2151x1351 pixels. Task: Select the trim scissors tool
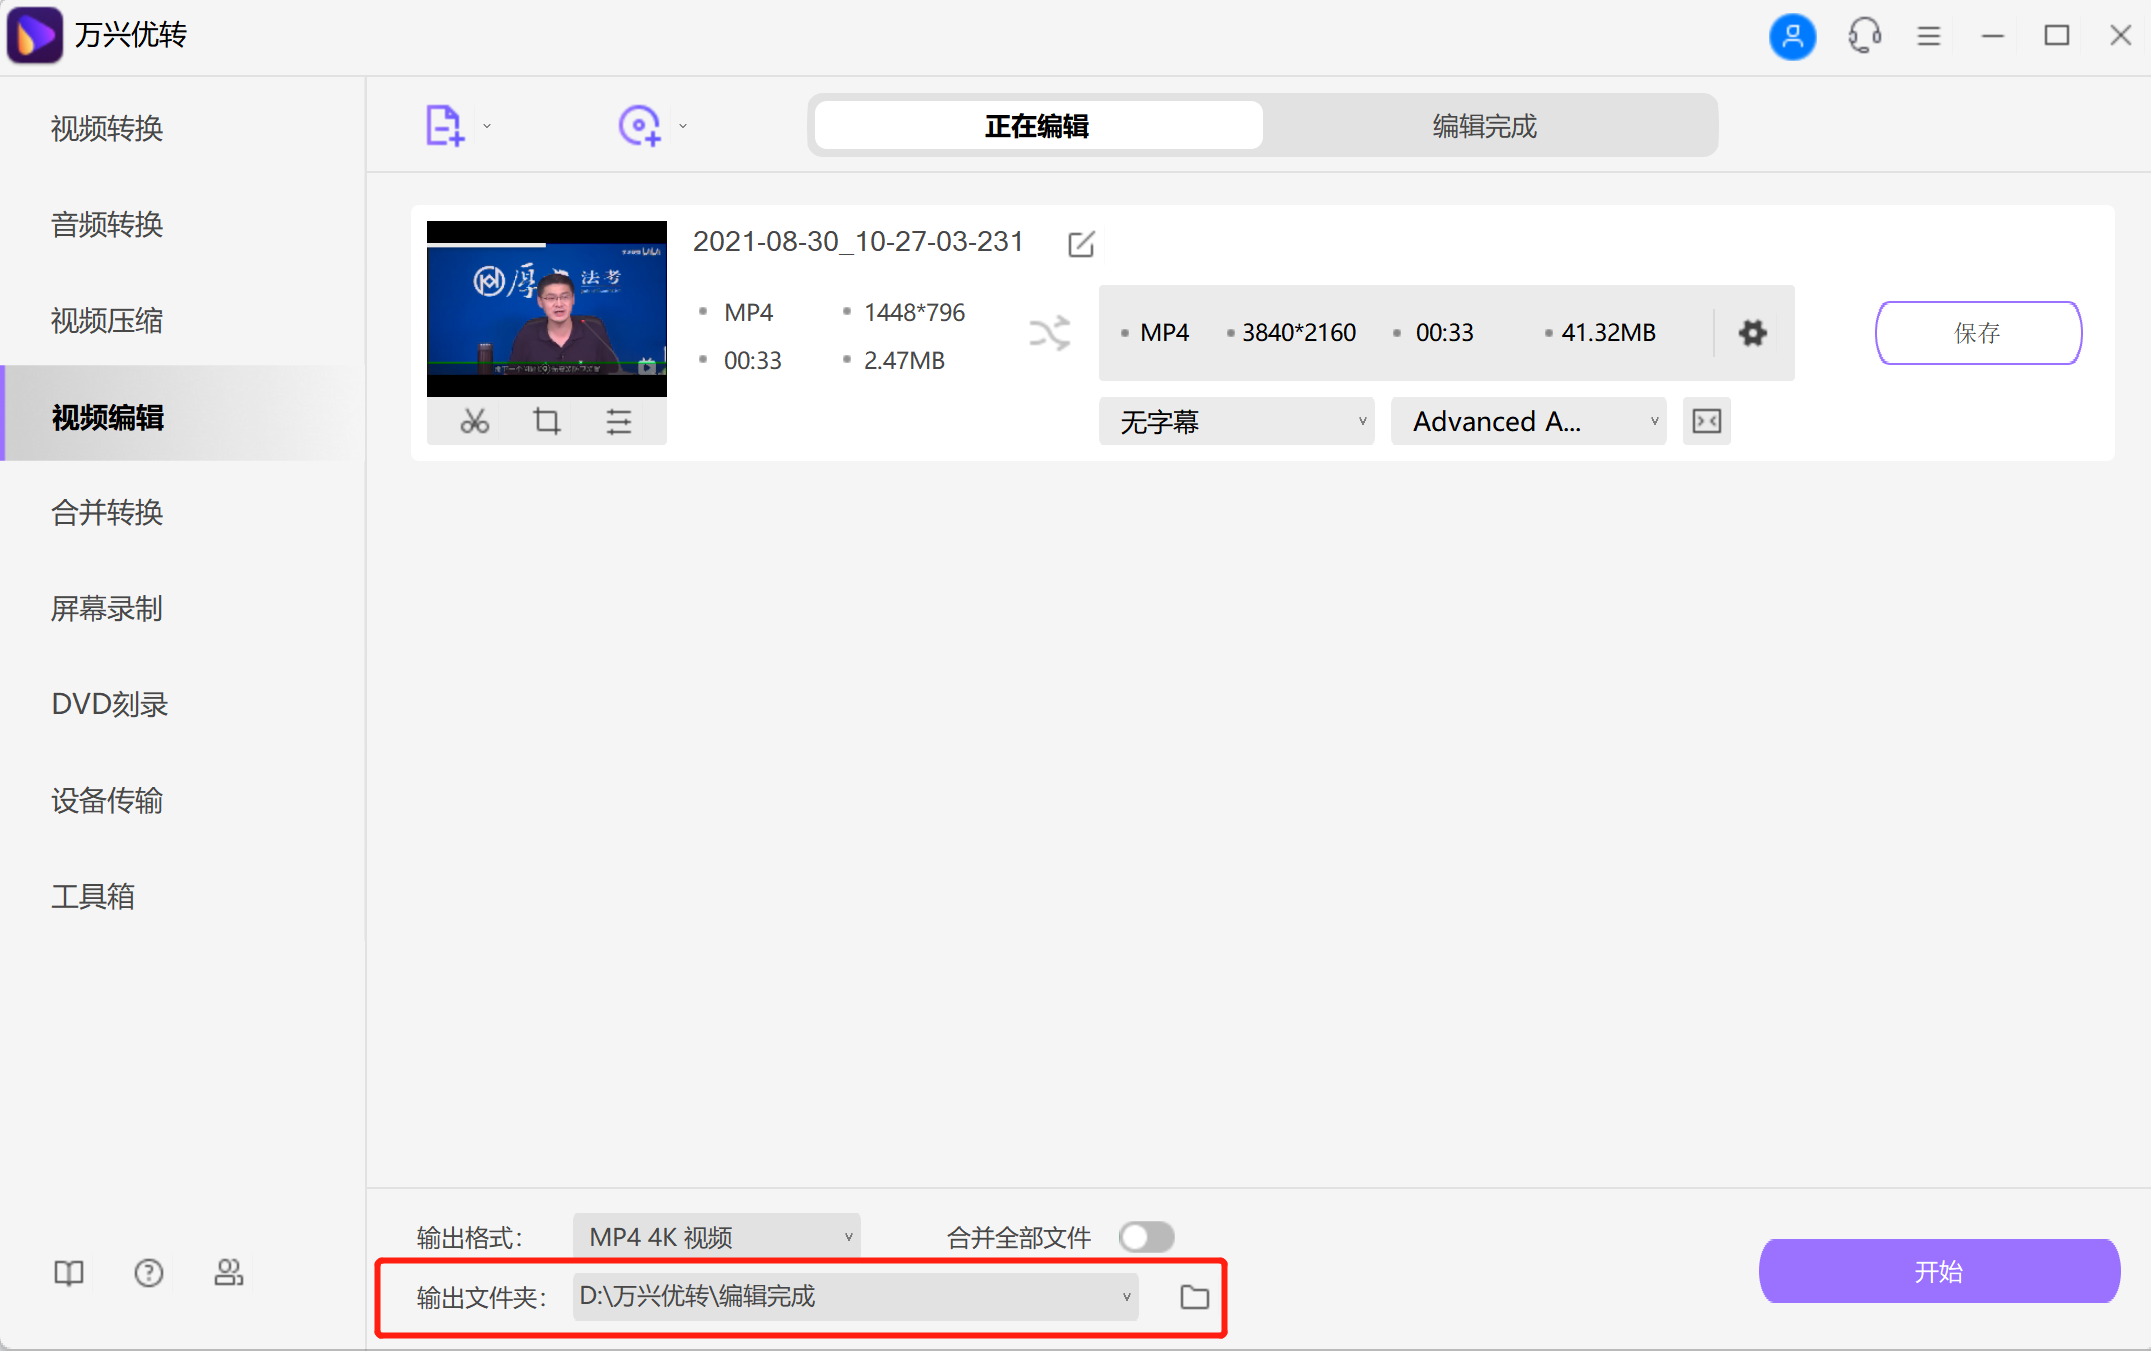pos(474,421)
